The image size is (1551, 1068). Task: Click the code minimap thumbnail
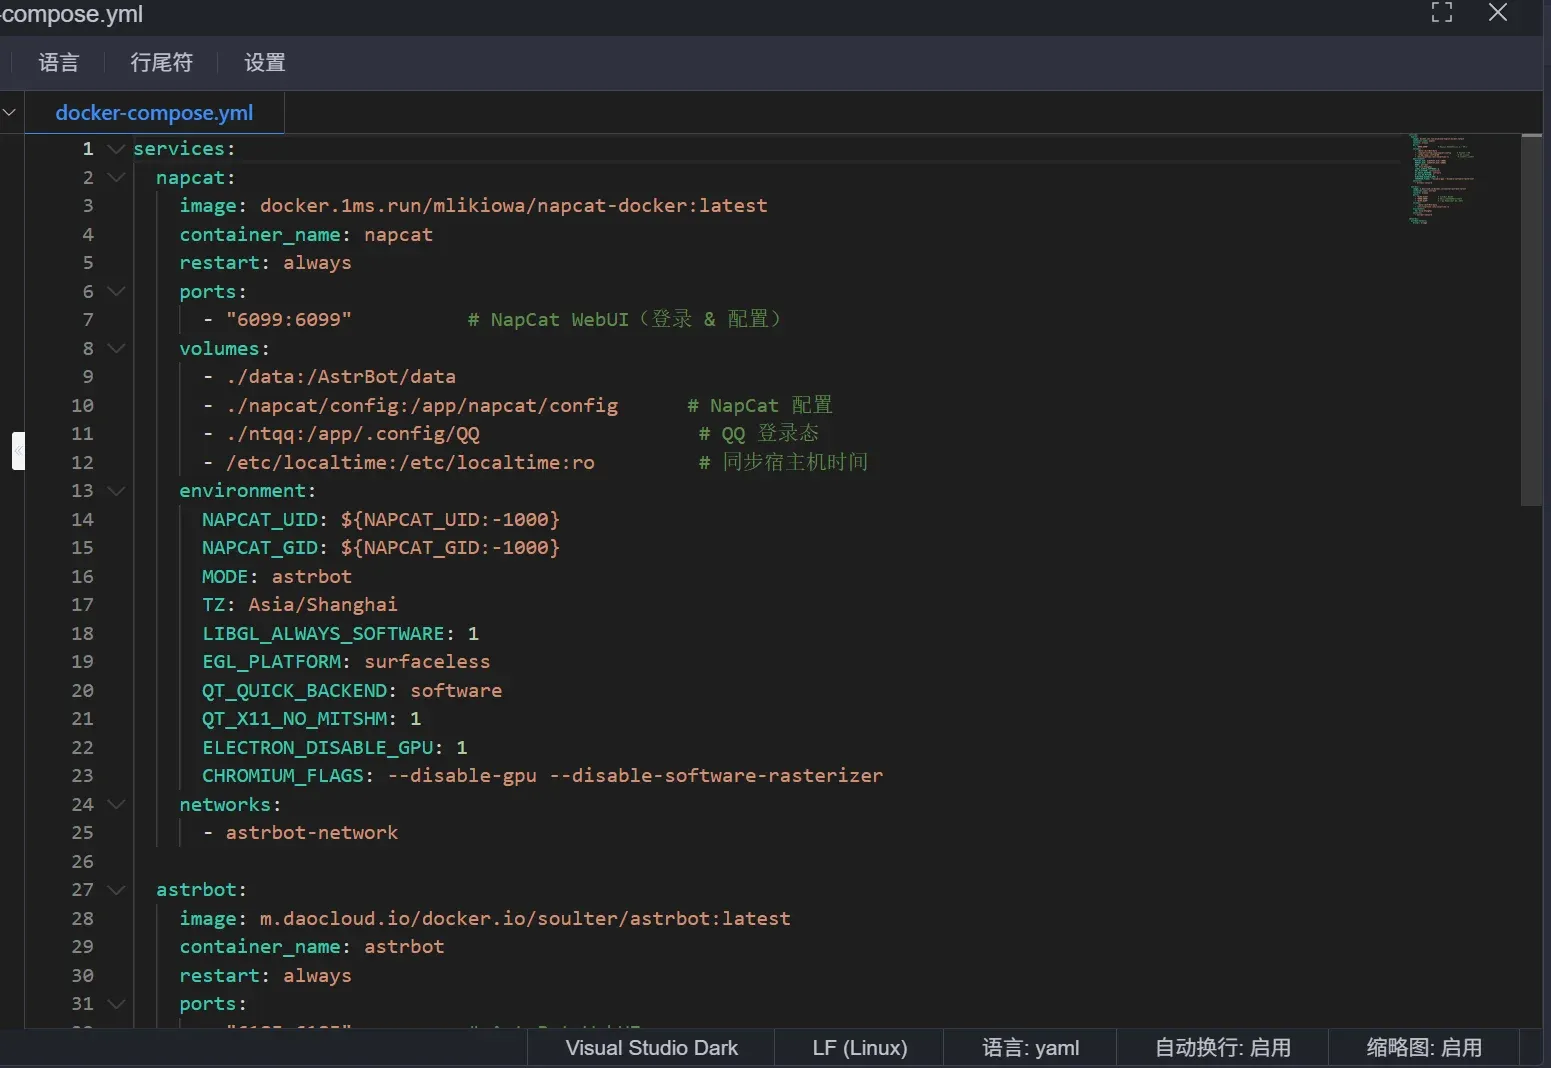pyautogui.click(x=1441, y=179)
